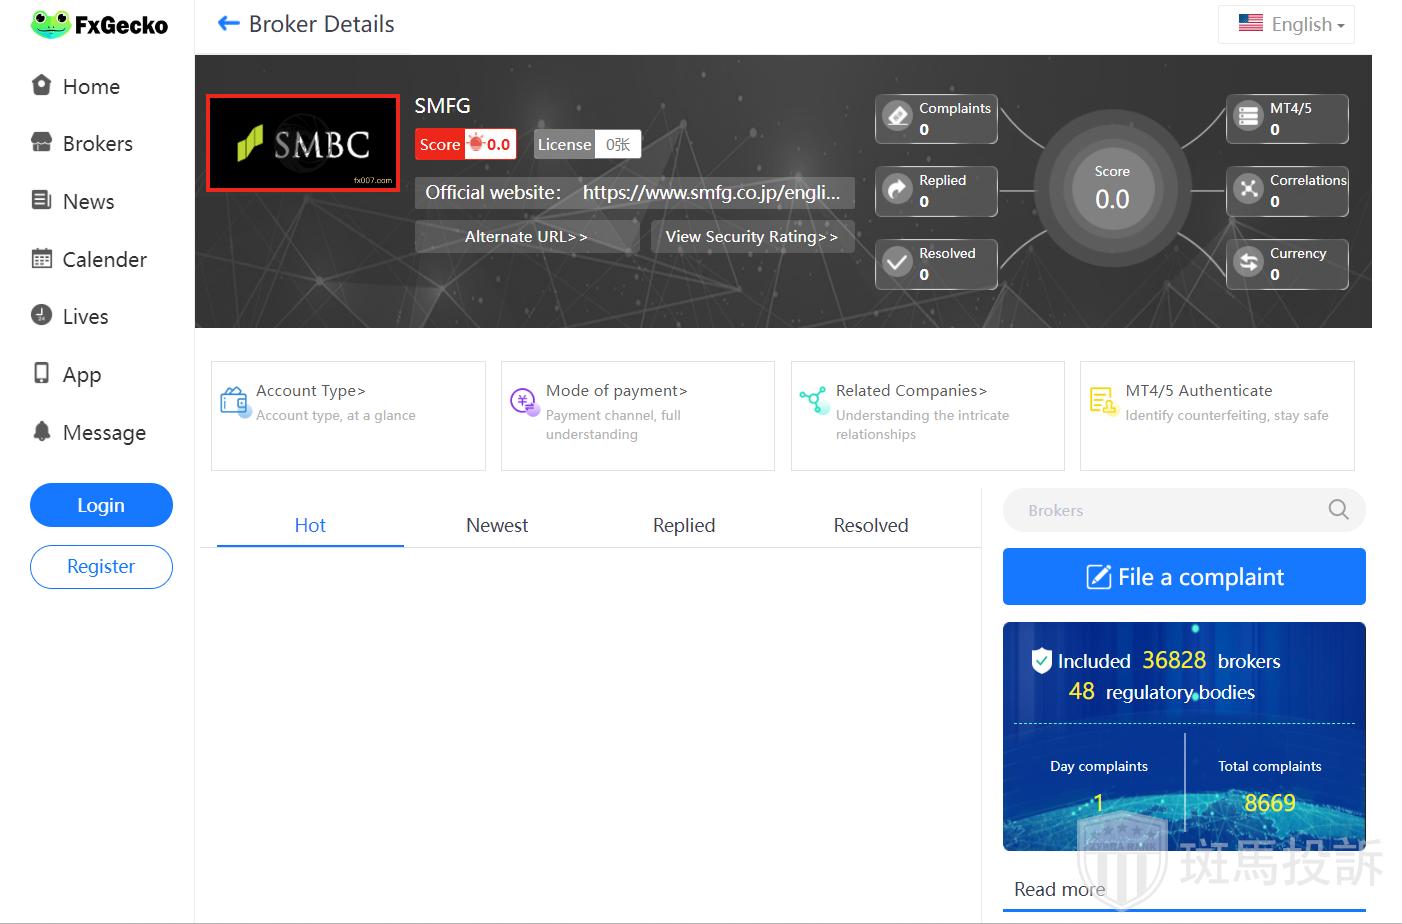This screenshot has height=924, width=1402.
Task: Expand View Security Rating details
Action: click(x=751, y=237)
